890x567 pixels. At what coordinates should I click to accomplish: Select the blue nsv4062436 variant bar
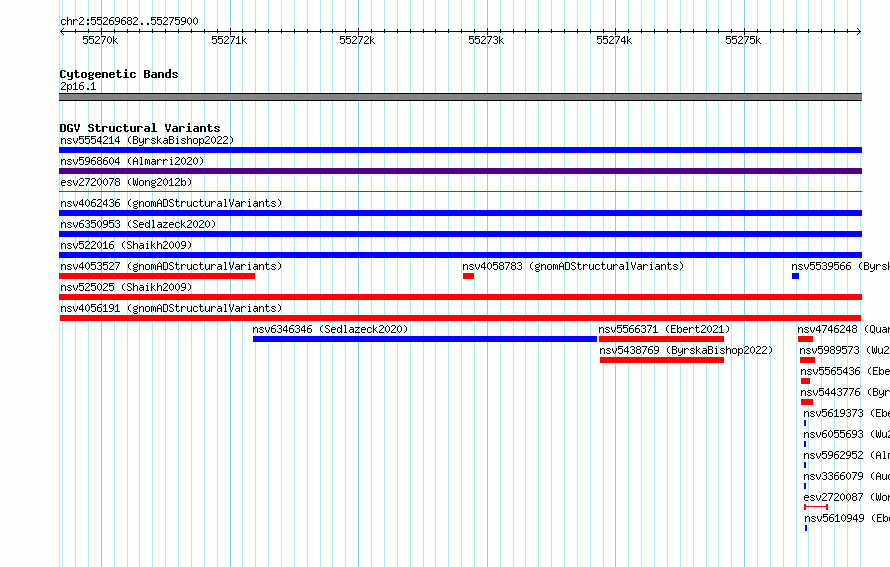pyautogui.click(x=460, y=213)
